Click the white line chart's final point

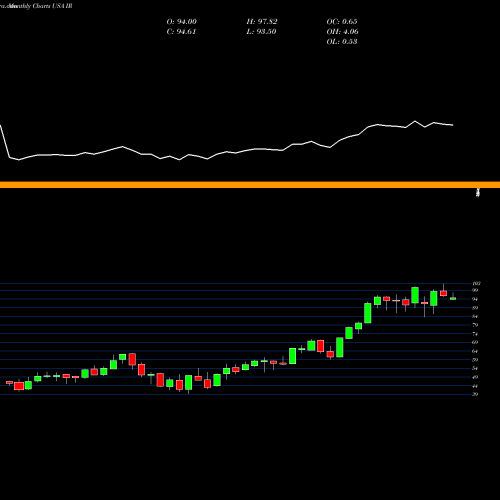(453, 125)
